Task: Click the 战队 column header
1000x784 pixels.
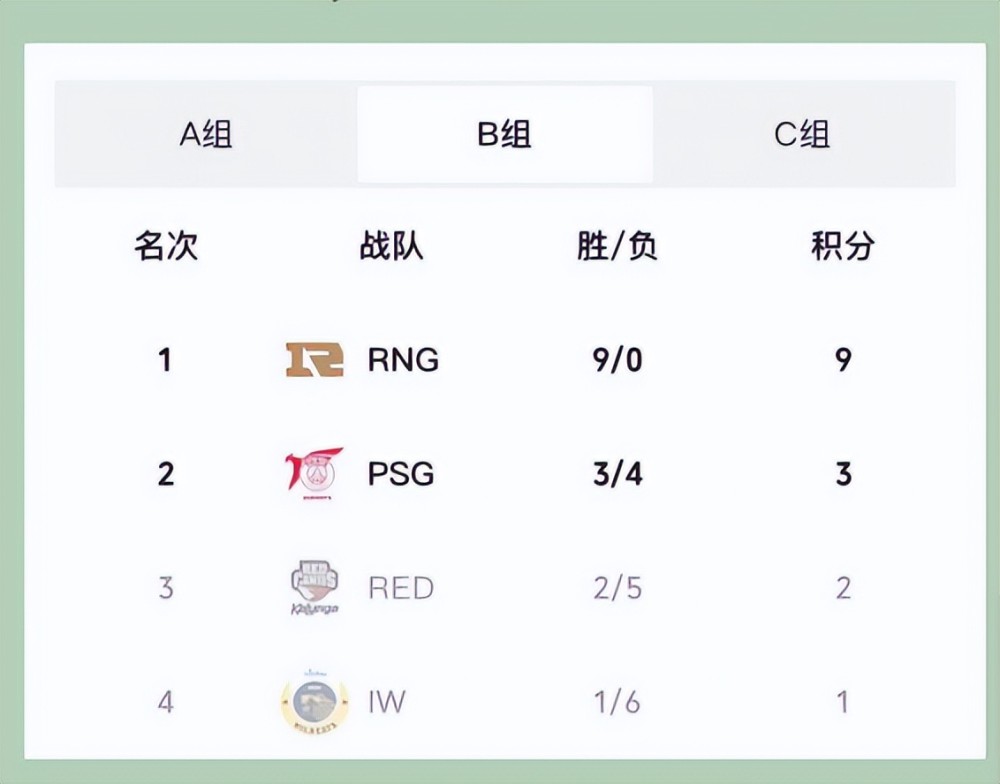Action: 391,246
